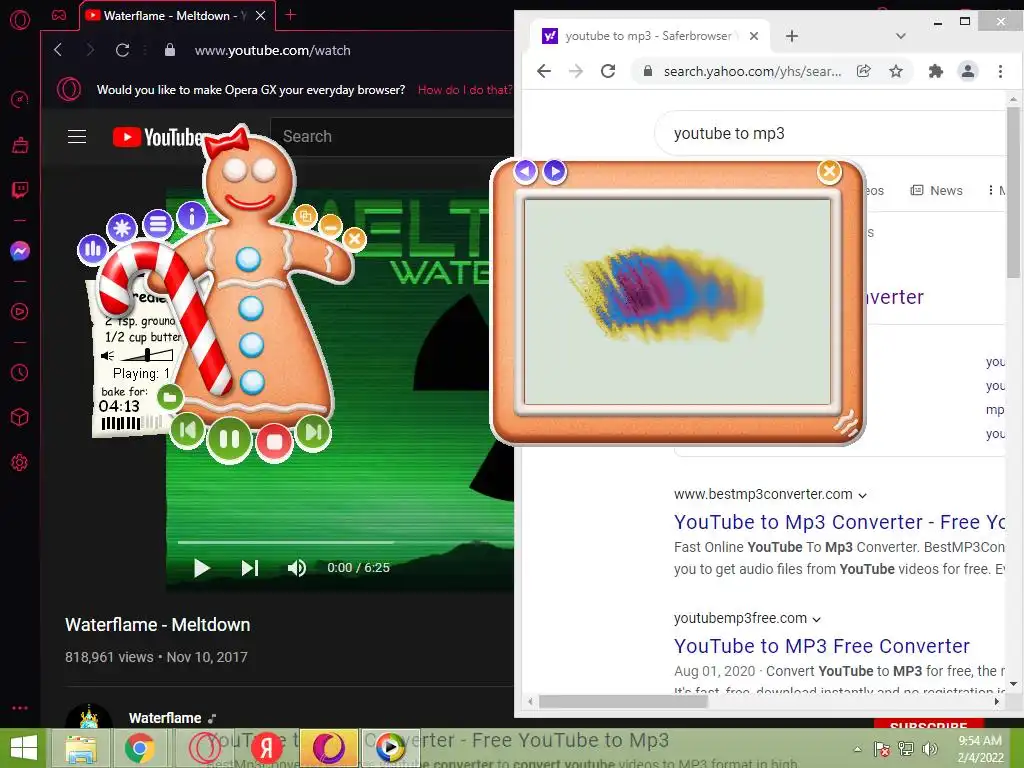Select the News tab in Yahoo results
Viewport: 1024px width, 768px height.
(x=936, y=190)
